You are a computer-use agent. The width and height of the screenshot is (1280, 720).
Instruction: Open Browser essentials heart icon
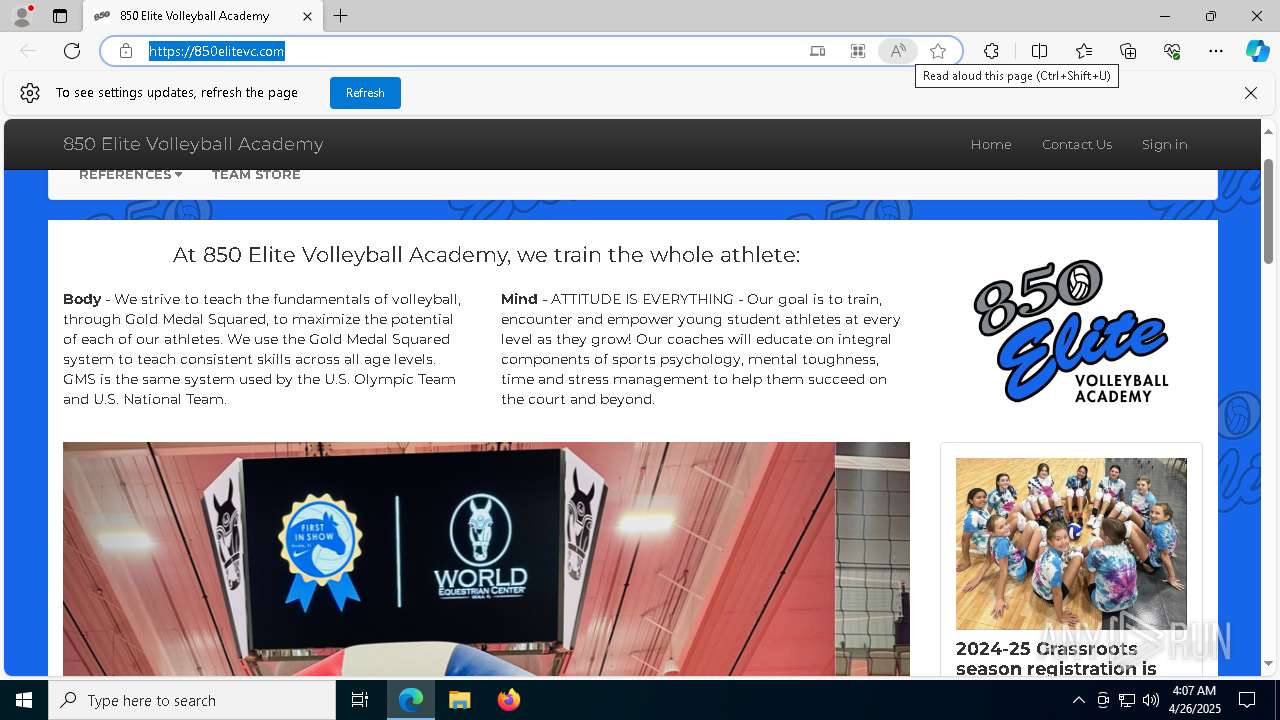pos(1172,51)
